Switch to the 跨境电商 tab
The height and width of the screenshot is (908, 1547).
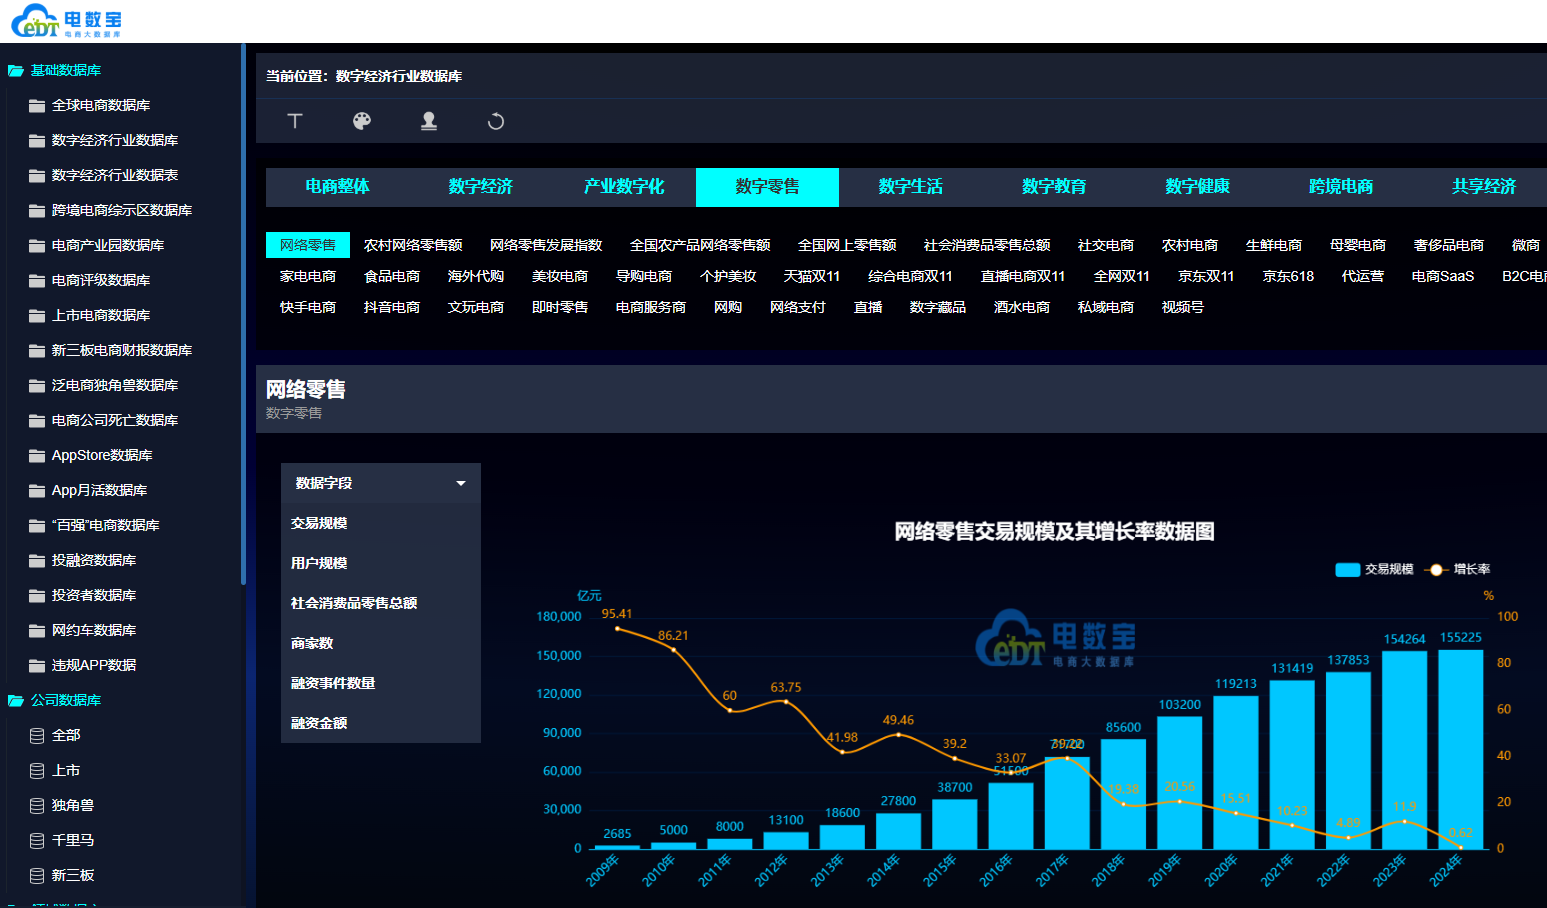(1340, 187)
